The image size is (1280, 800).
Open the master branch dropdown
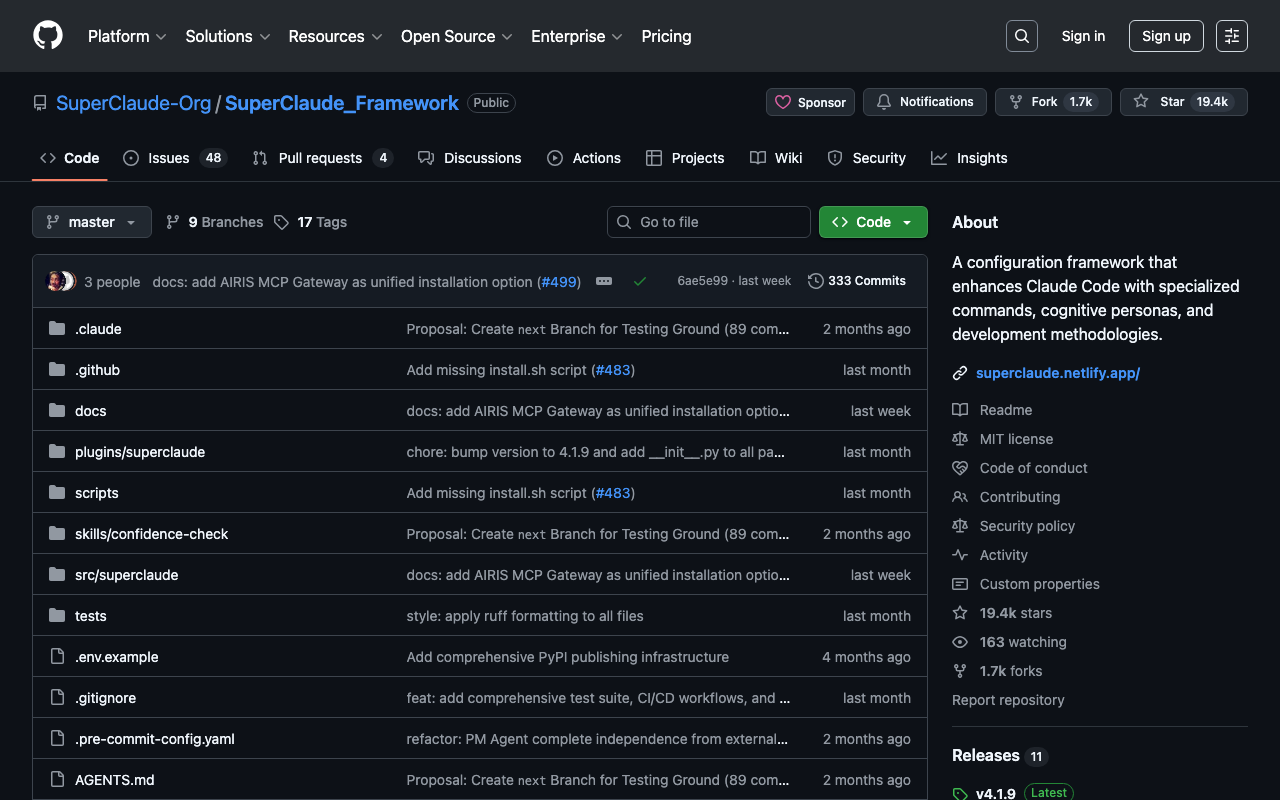tap(92, 222)
